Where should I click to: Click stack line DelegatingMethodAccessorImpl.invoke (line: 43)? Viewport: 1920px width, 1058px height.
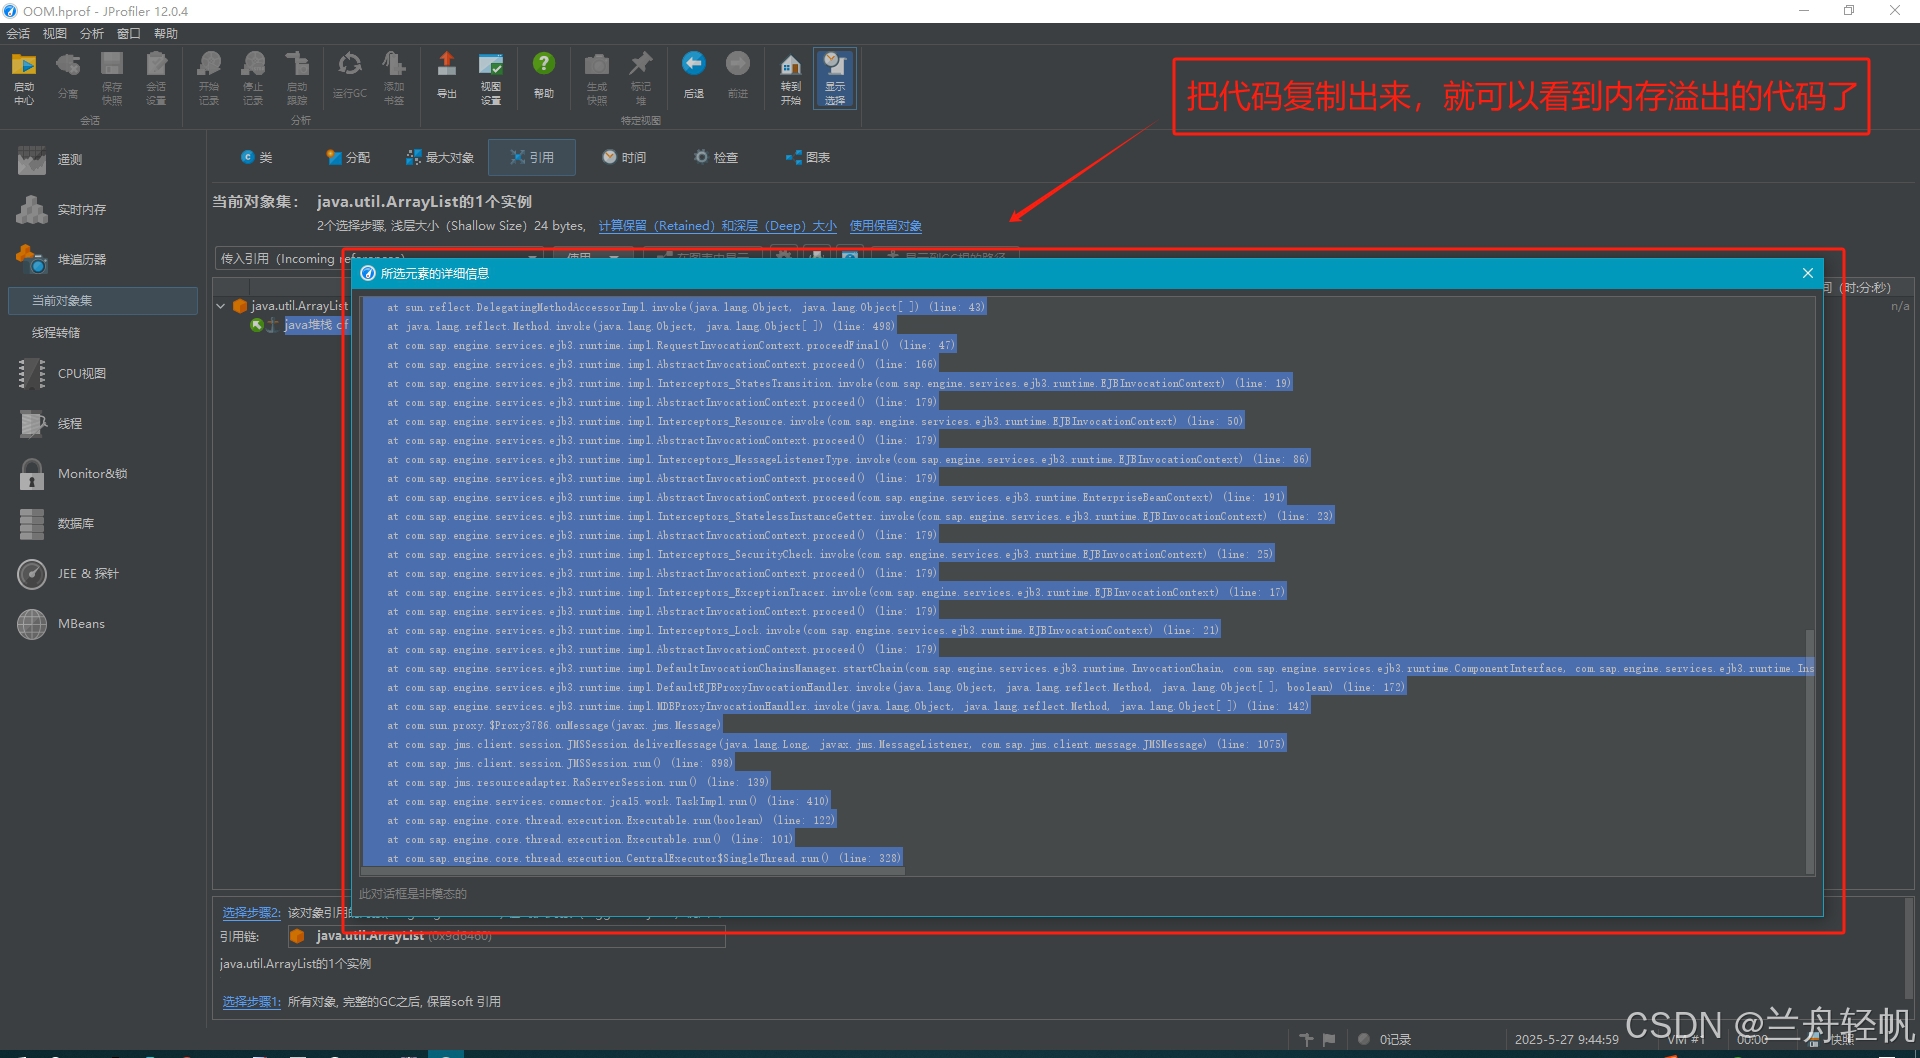686,307
